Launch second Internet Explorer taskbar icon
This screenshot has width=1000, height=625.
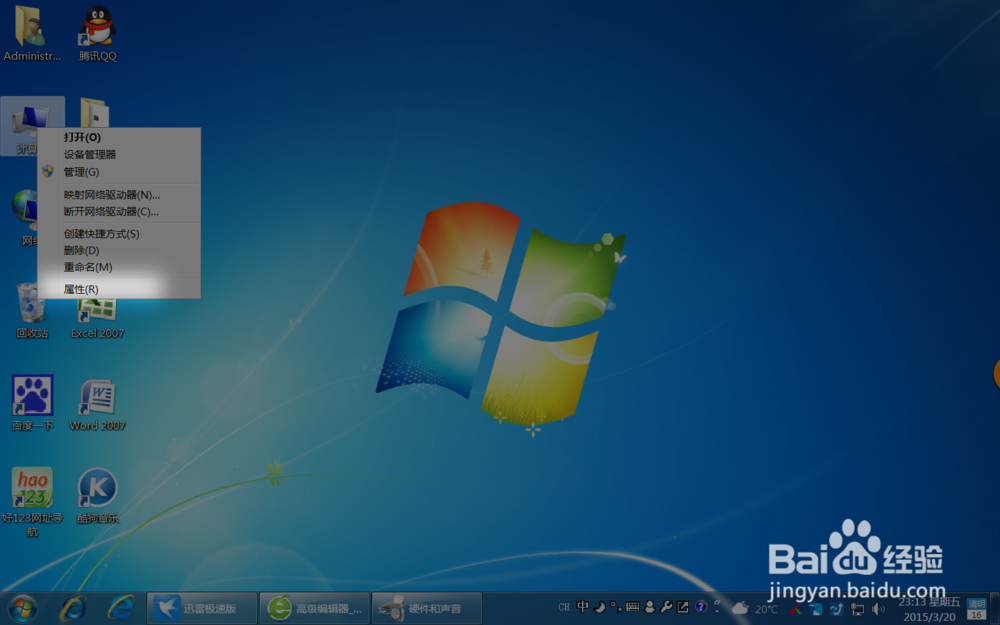(121, 608)
